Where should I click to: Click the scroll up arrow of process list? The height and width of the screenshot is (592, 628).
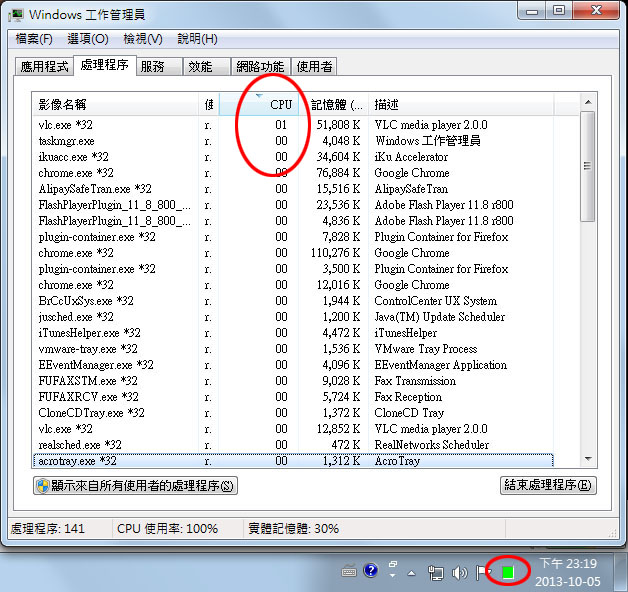point(588,103)
